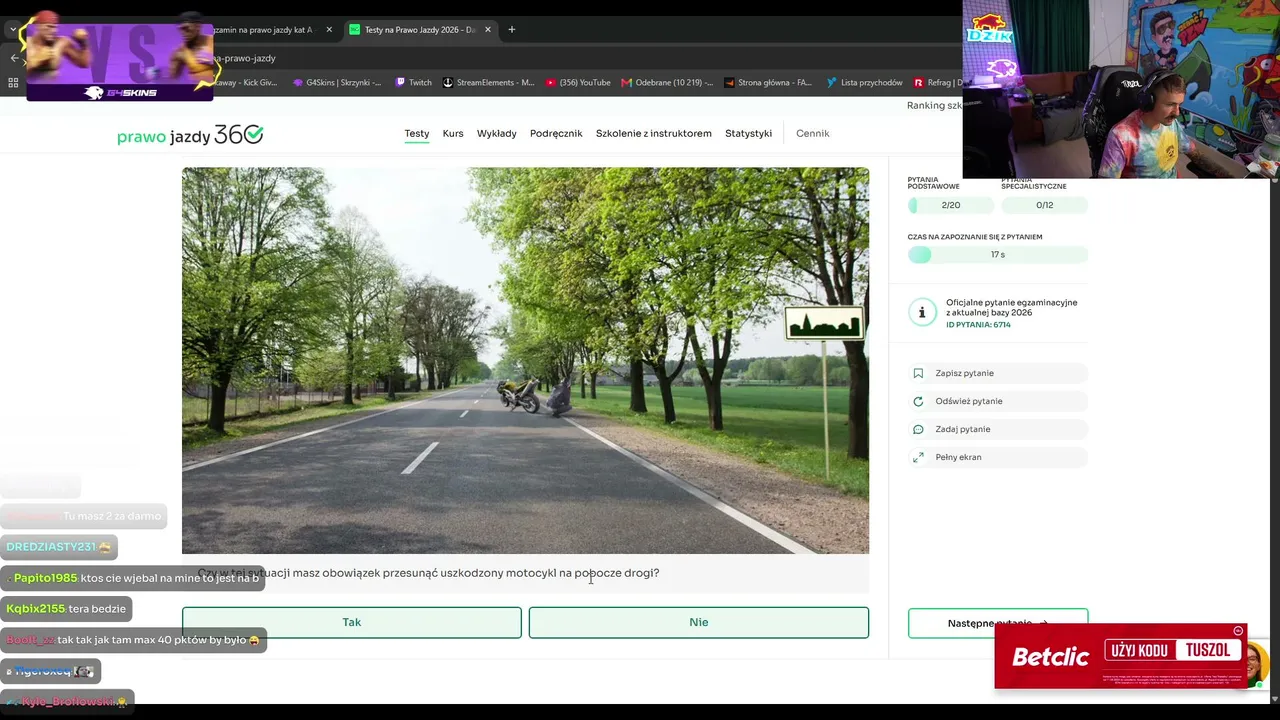Refresh question with Odśwież pytanie
This screenshot has height=720, width=1280.
[x=997, y=401]
